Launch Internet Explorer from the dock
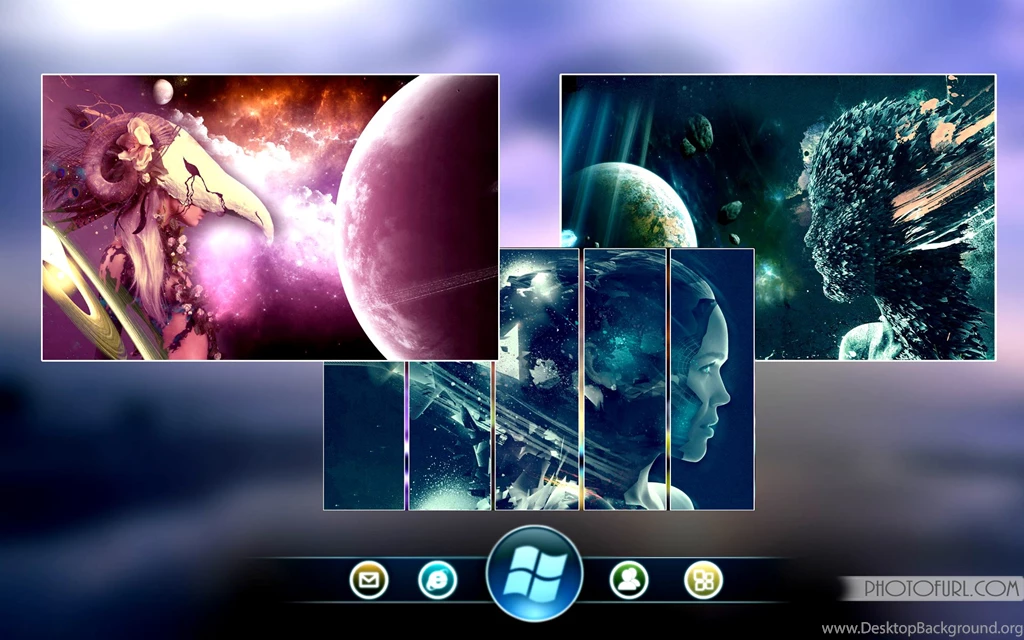This screenshot has height=640, width=1024. [437, 580]
